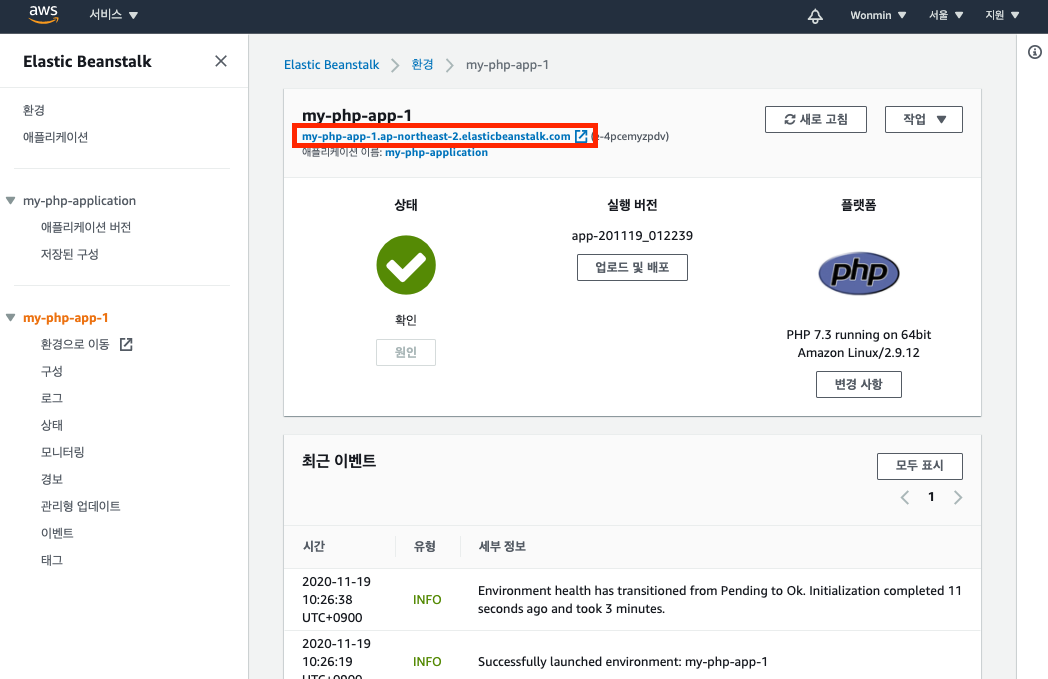
Task: Click the 업로드 및 배포 button
Action: point(632,267)
